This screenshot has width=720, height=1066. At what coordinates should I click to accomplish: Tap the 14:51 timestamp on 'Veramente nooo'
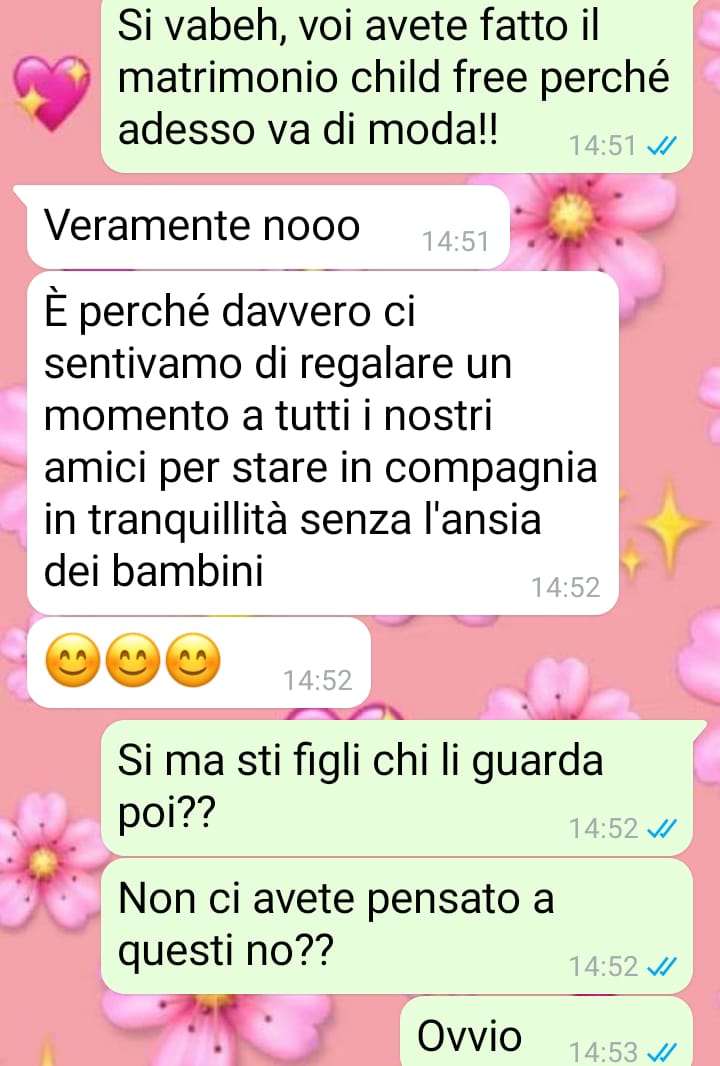click(x=456, y=242)
